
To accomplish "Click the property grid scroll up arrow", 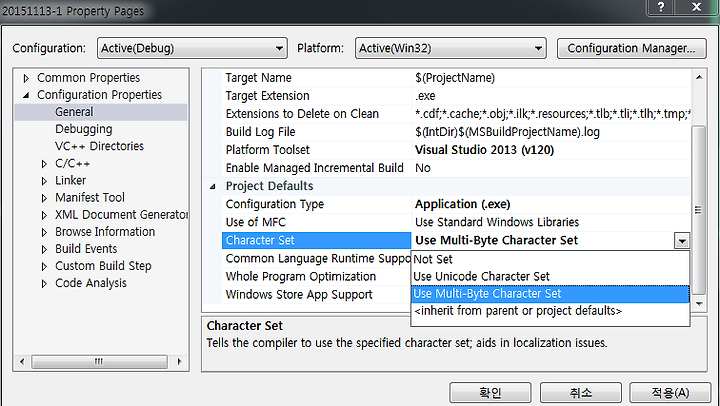I will pyautogui.click(x=699, y=77).
